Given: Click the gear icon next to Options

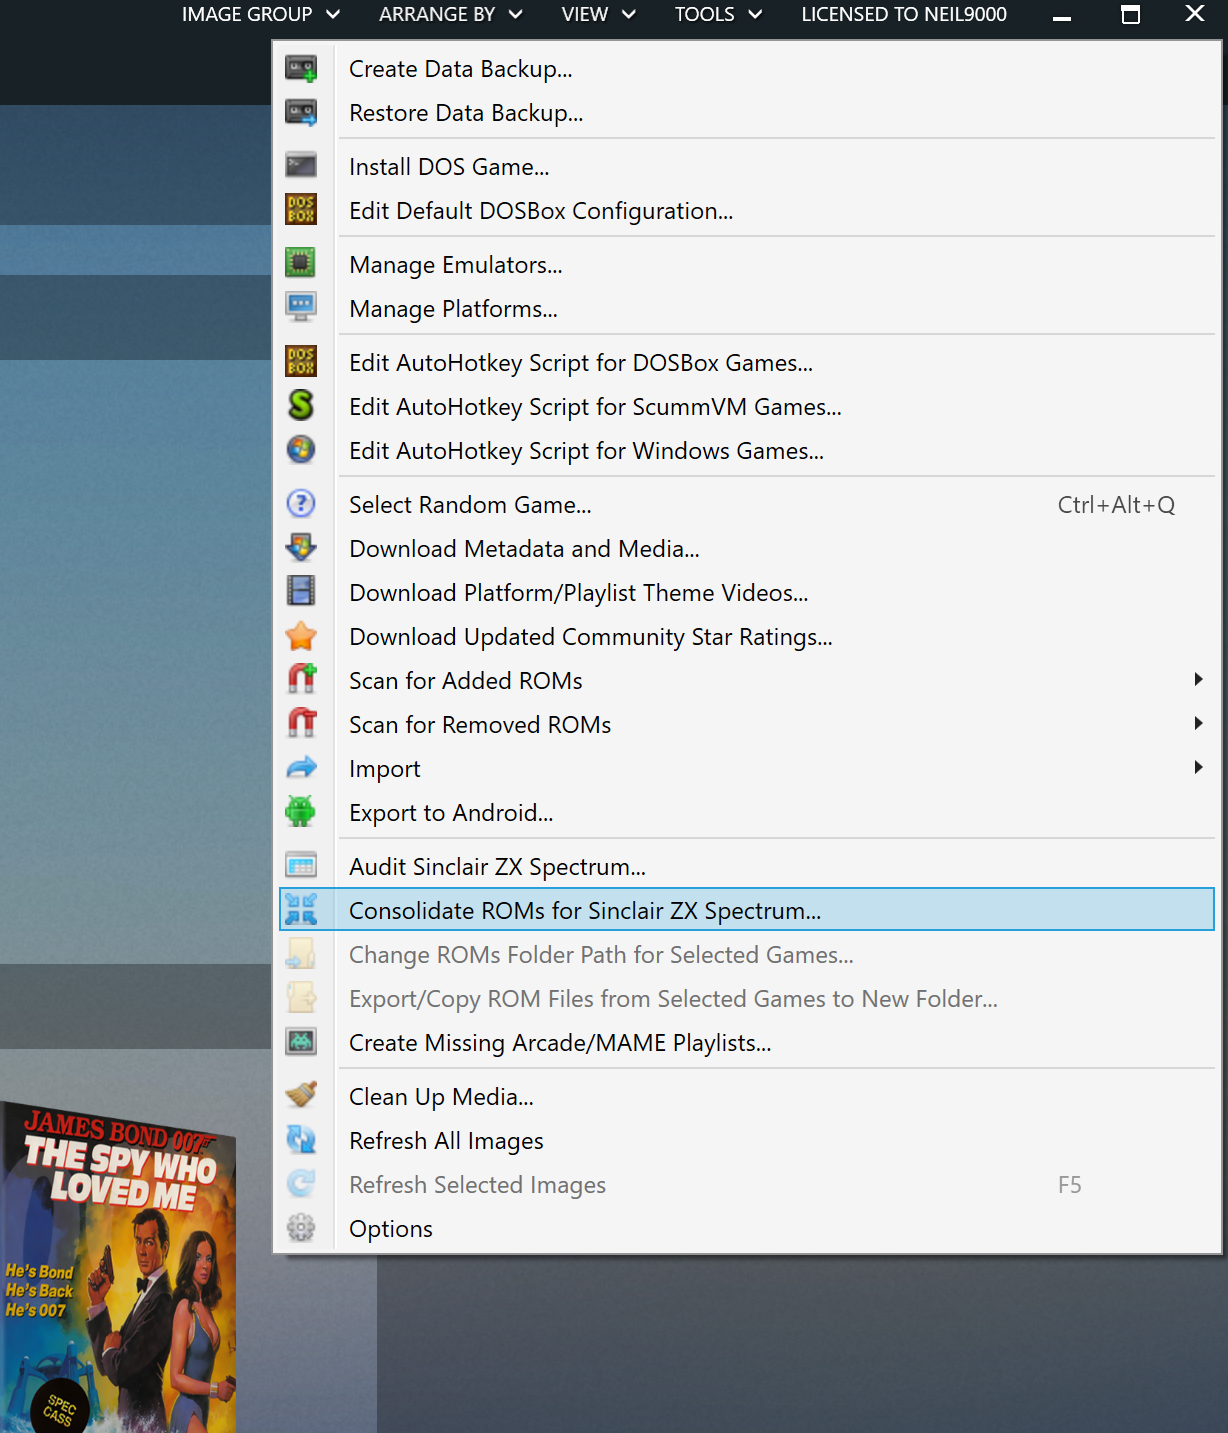Looking at the screenshot, I should [x=301, y=1227].
